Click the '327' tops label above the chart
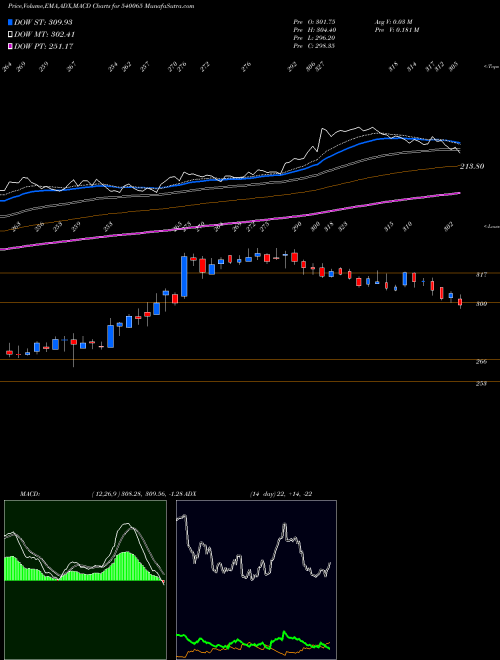500x660 pixels. pyautogui.click(x=321, y=67)
